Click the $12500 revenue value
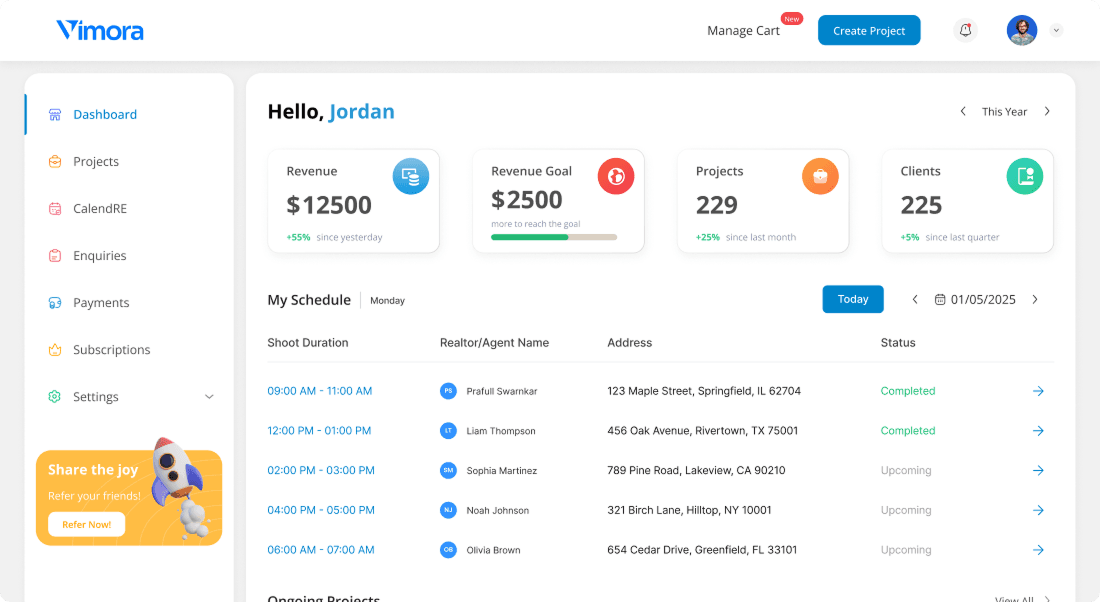 pyautogui.click(x=329, y=205)
